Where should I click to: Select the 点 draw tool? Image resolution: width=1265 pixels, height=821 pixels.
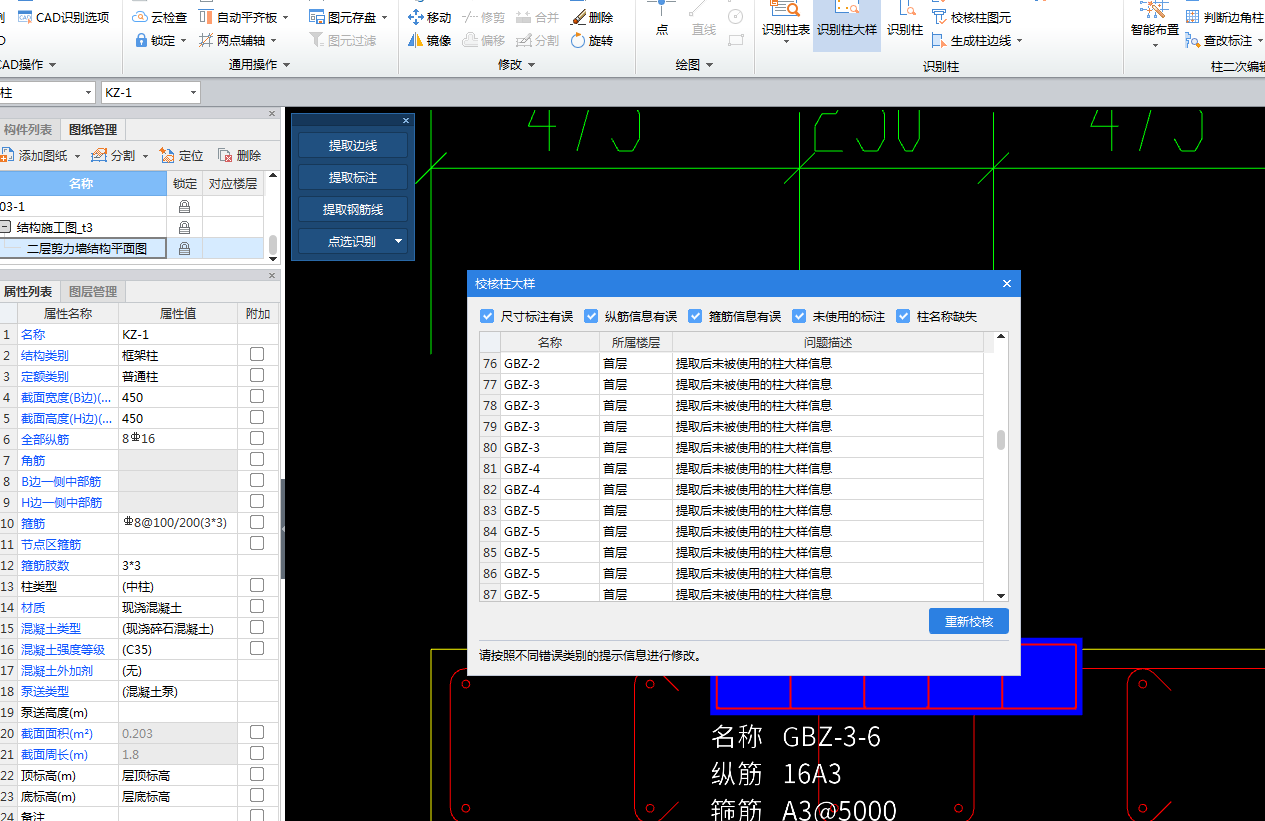662,20
